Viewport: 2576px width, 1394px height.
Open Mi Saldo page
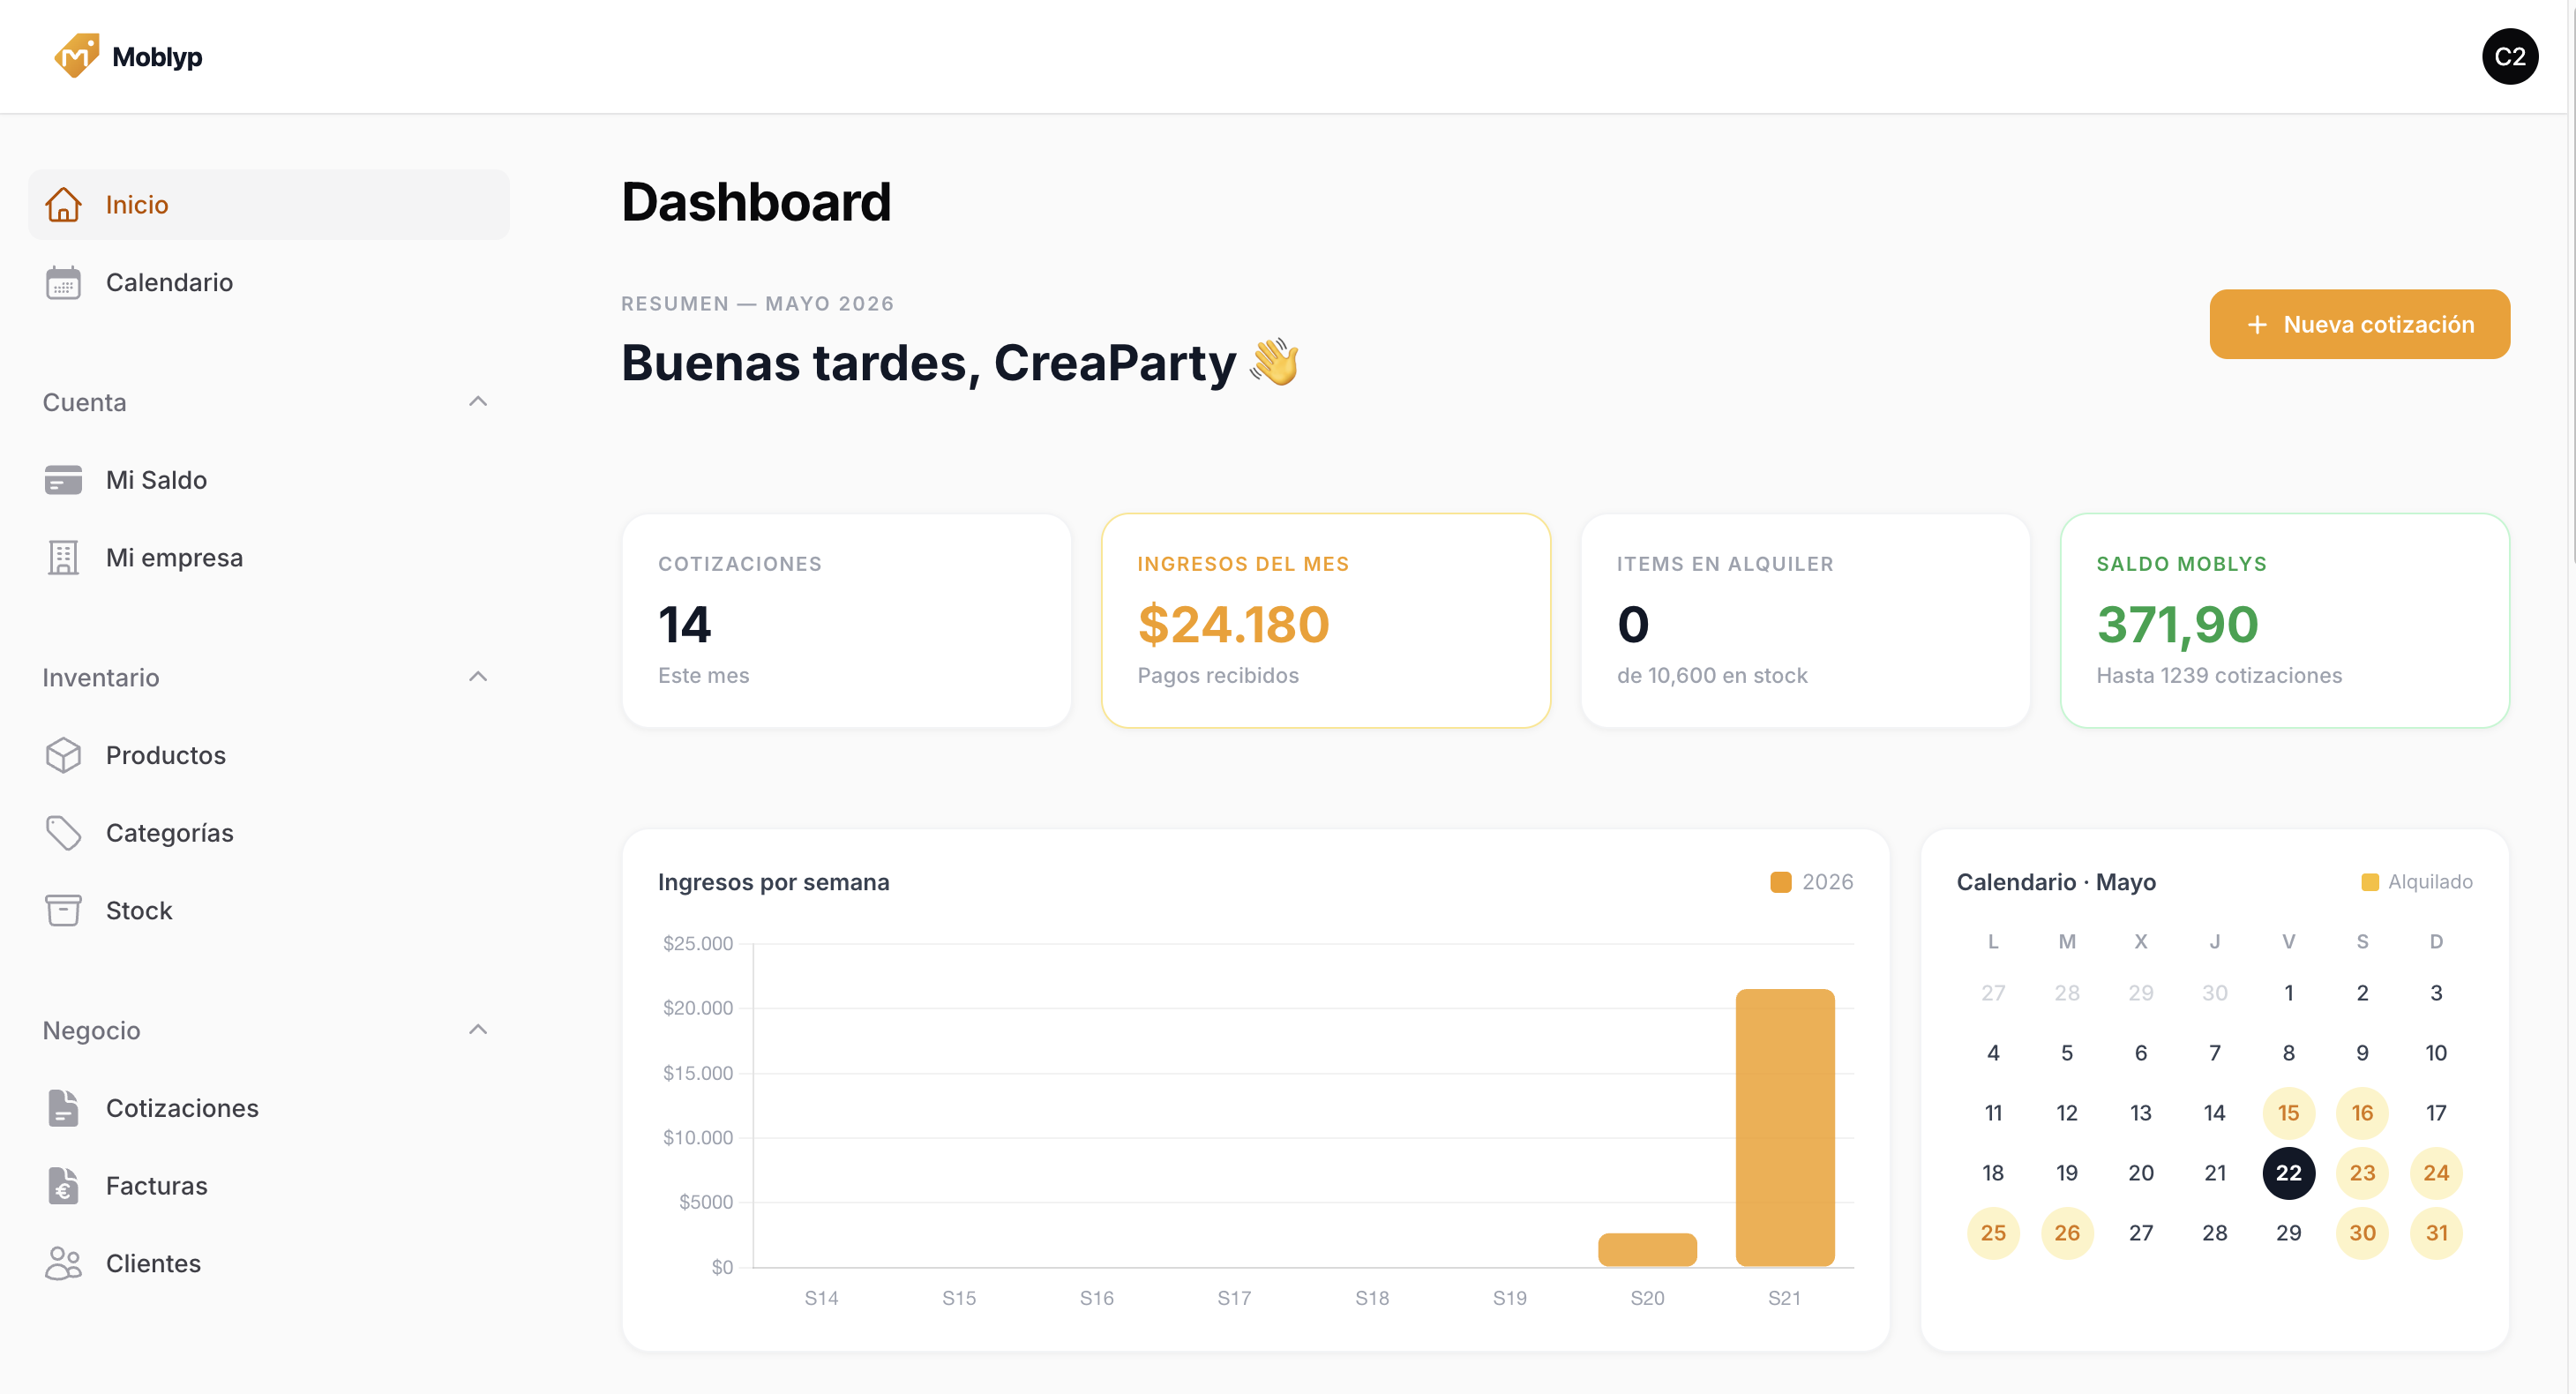tap(269, 480)
